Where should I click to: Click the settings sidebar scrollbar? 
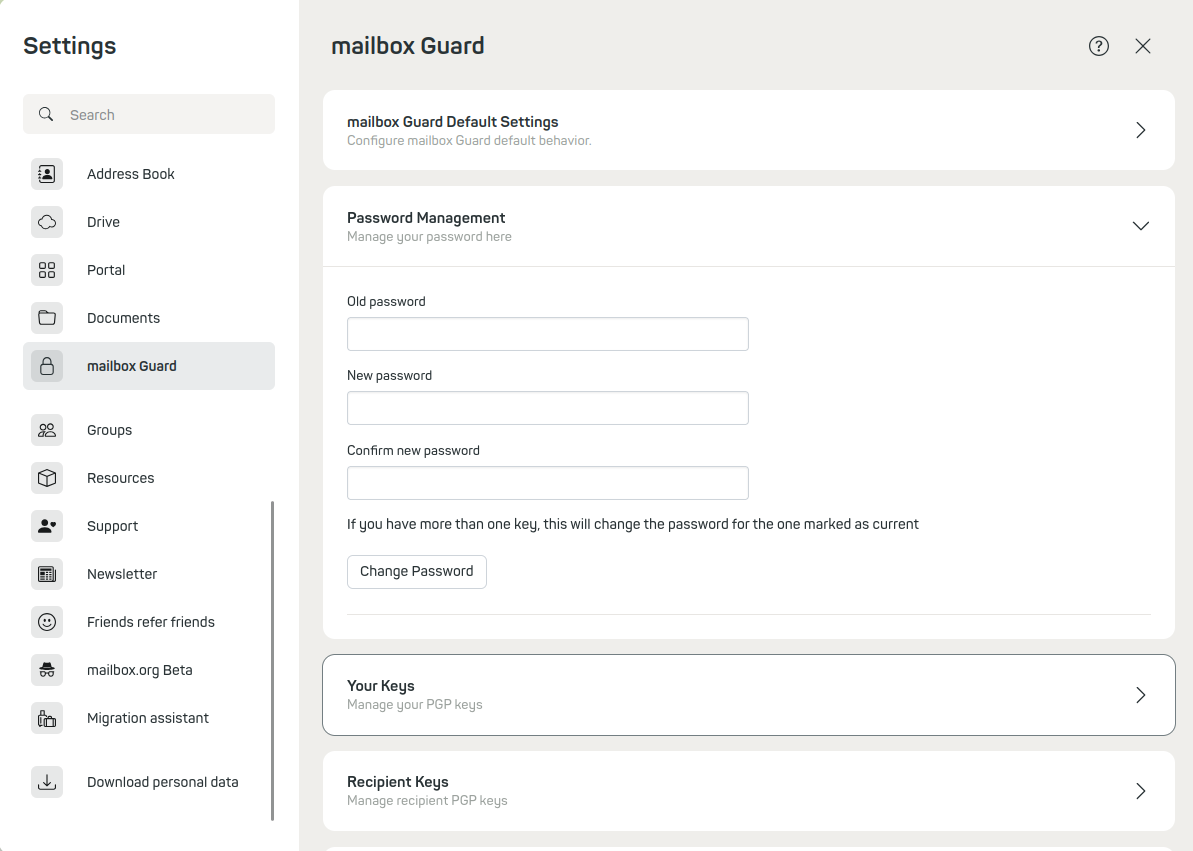pos(272,660)
